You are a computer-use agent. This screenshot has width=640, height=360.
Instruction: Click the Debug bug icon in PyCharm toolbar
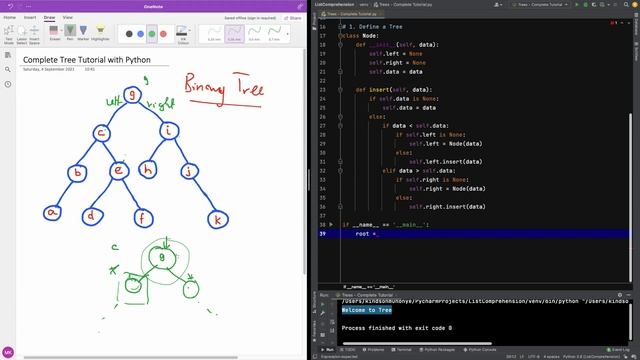[x=585, y=4]
